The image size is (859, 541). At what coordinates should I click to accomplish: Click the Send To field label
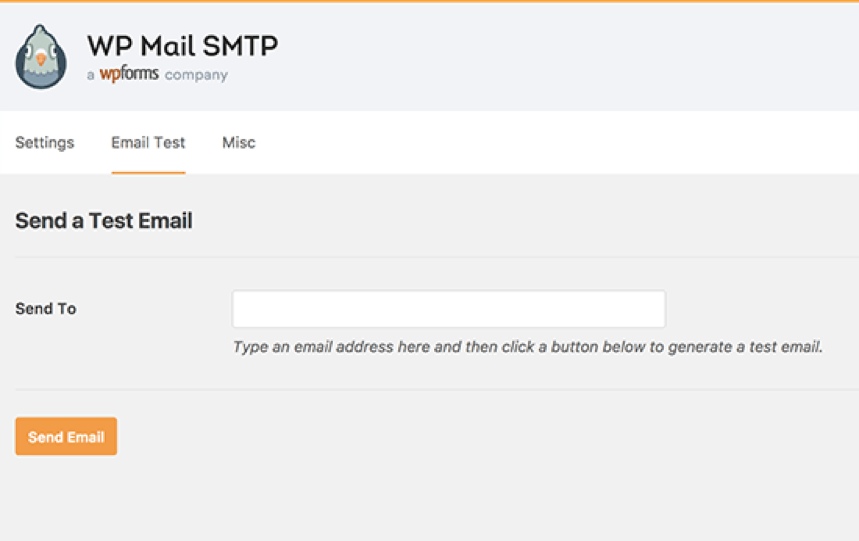tap(46, 309)
